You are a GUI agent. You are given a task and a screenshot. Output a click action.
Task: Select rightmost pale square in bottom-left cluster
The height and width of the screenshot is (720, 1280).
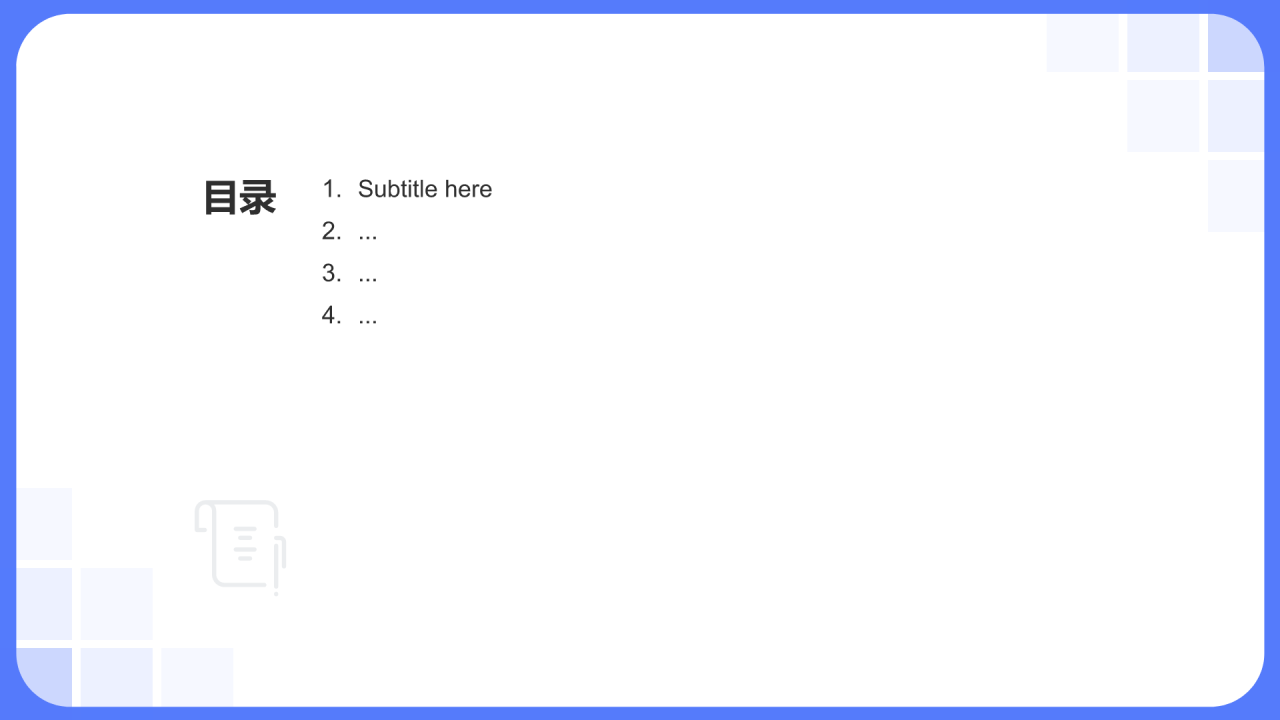point(197,677)
